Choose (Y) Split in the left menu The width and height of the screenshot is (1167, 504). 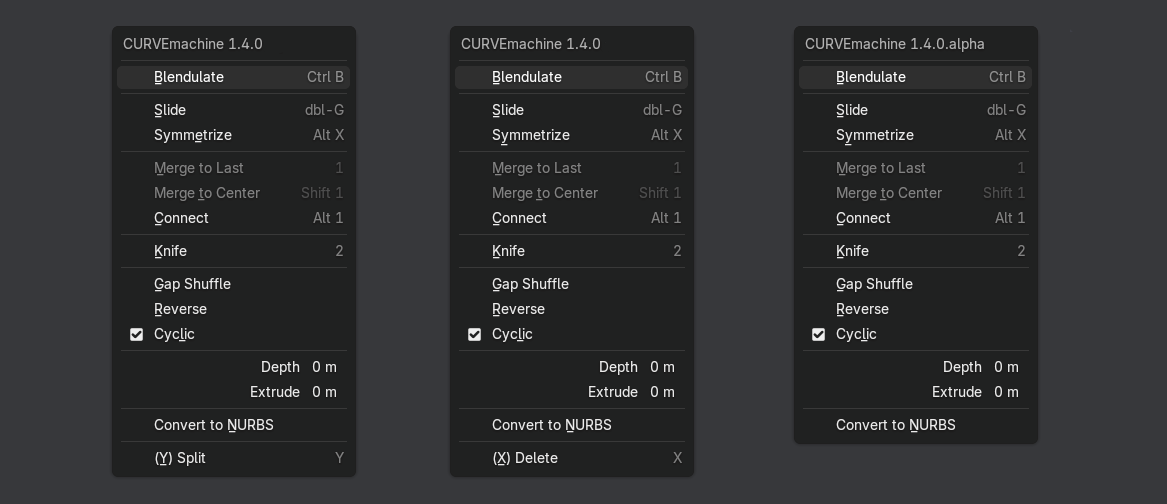point(234,458)
